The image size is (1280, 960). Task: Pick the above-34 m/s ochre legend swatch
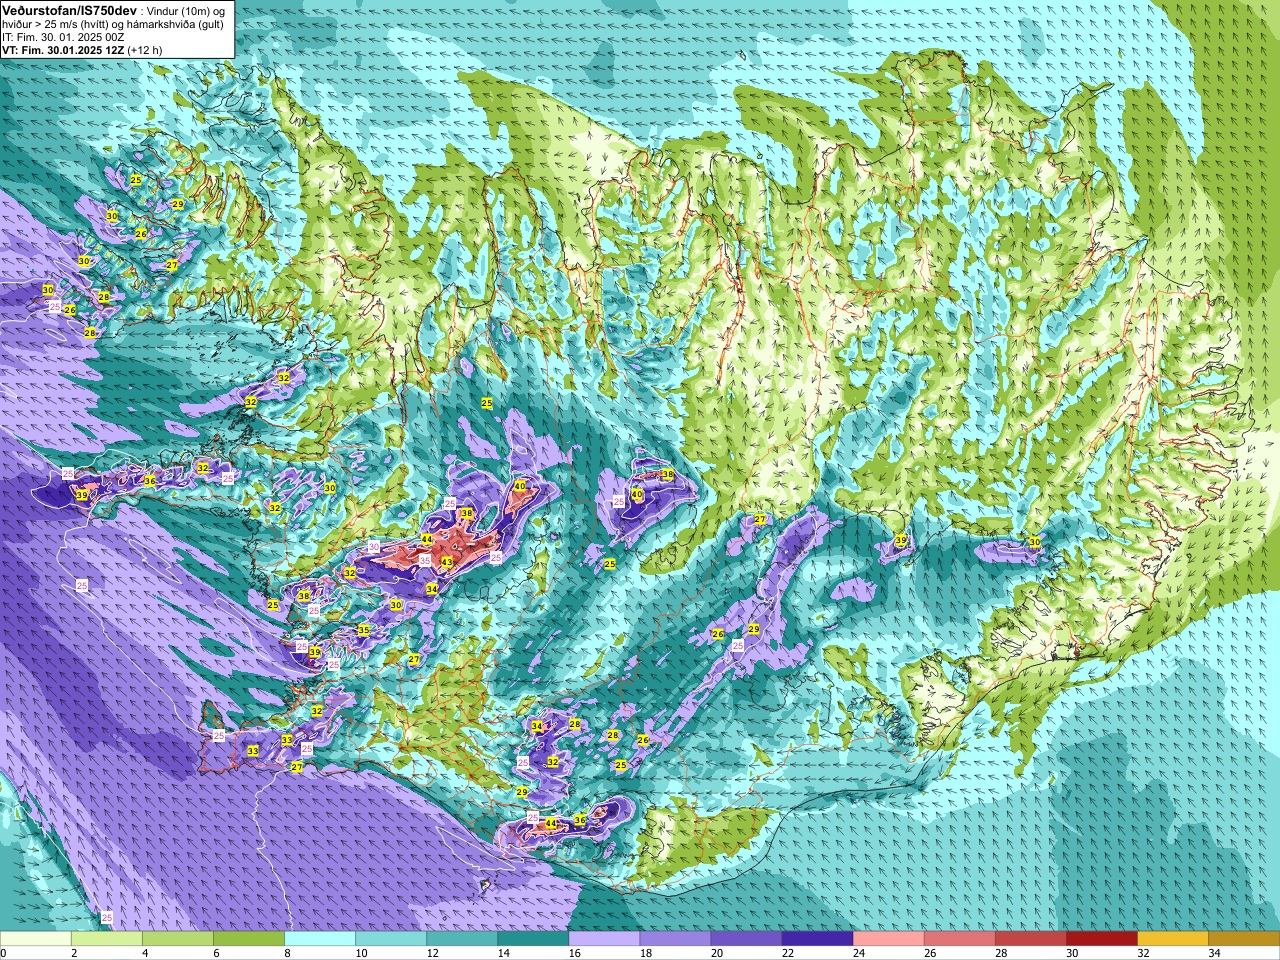pos(1243,939)
